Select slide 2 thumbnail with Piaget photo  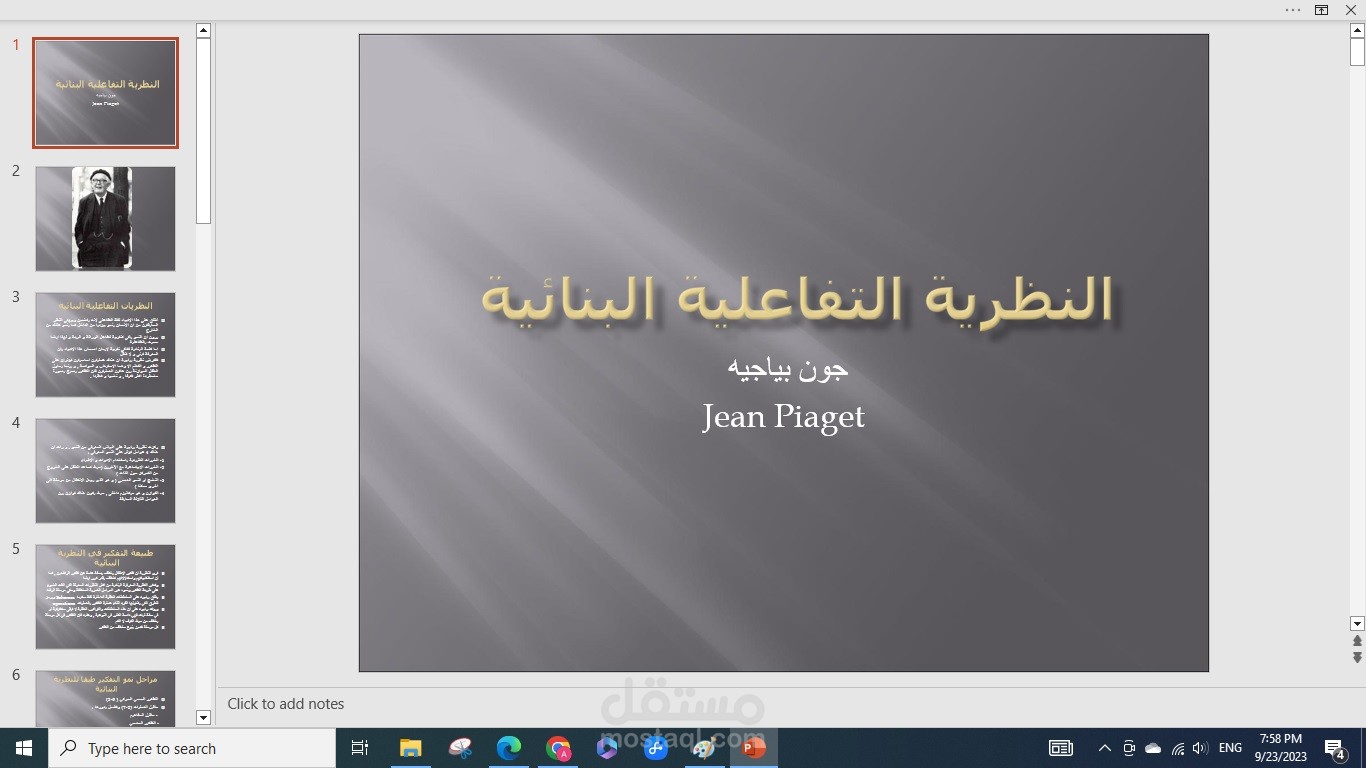coord(105,219)
